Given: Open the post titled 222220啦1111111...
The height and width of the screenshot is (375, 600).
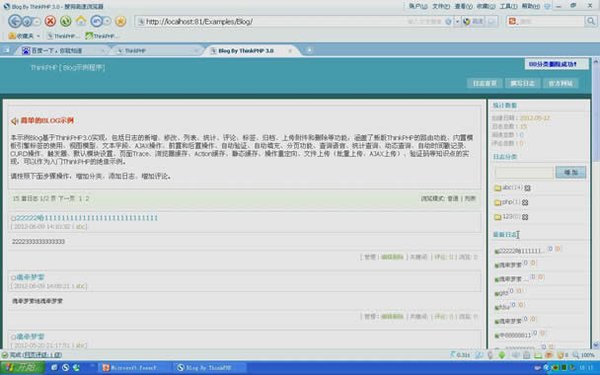Looking at the screenshot, I should [87, 218].
